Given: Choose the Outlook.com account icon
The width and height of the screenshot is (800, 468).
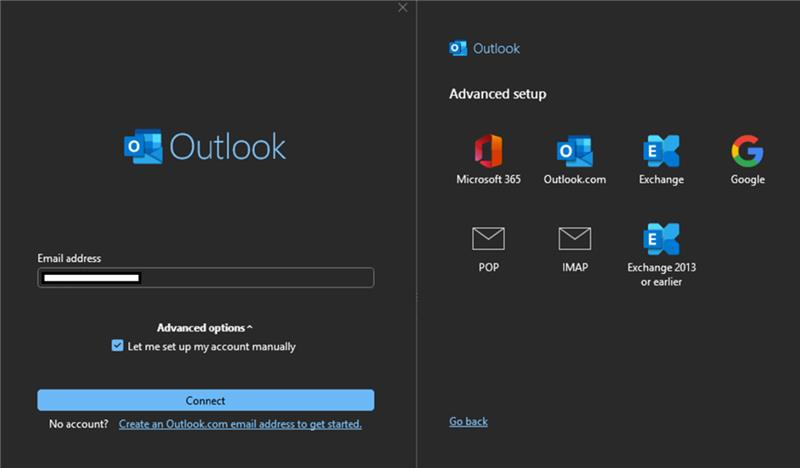Looking at the screenshot, I should pyautogui.click(x=574, y=151).
